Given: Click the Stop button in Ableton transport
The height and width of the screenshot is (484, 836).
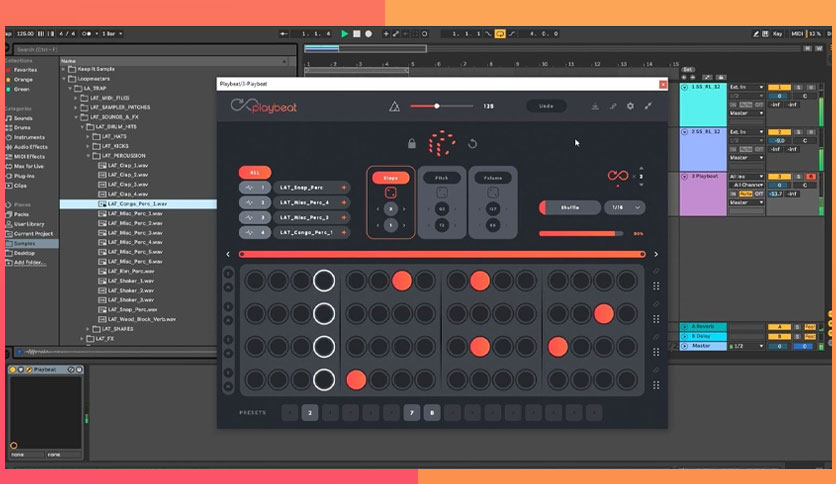Looking at the screenshot, I should pyautogui.click(x=357, y=34).
